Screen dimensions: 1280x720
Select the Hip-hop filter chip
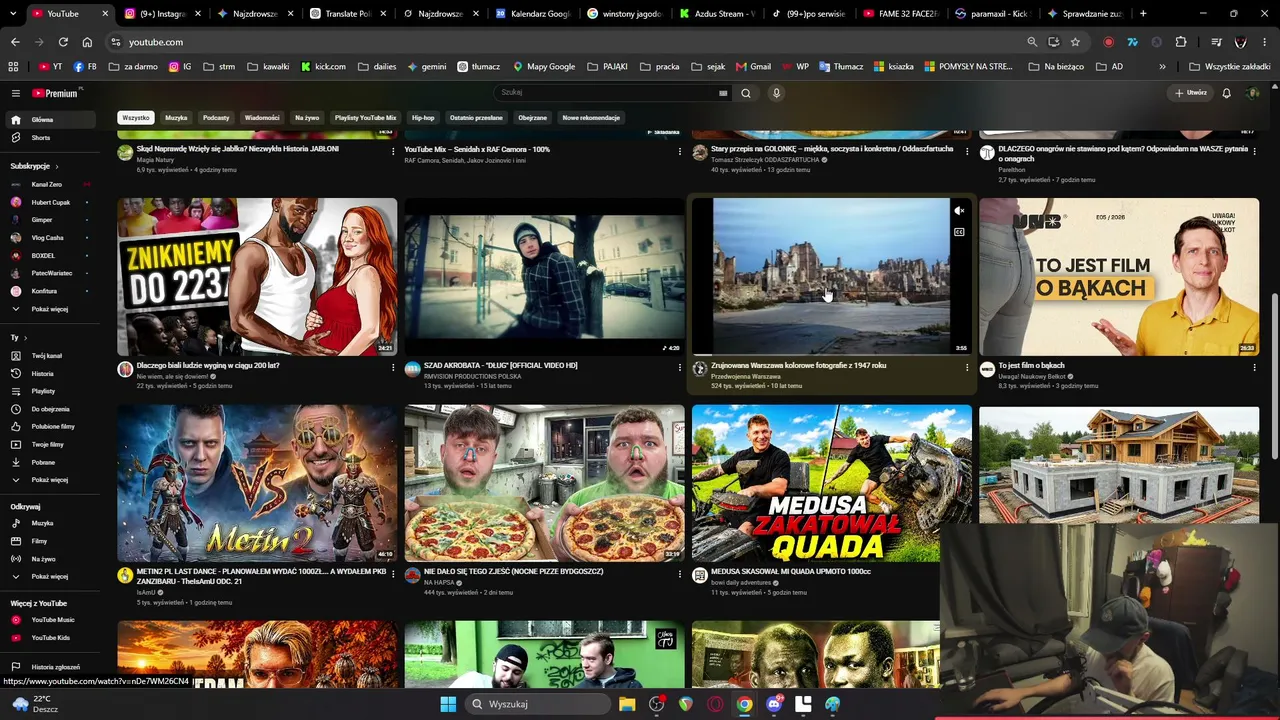[x=423, y=118]
